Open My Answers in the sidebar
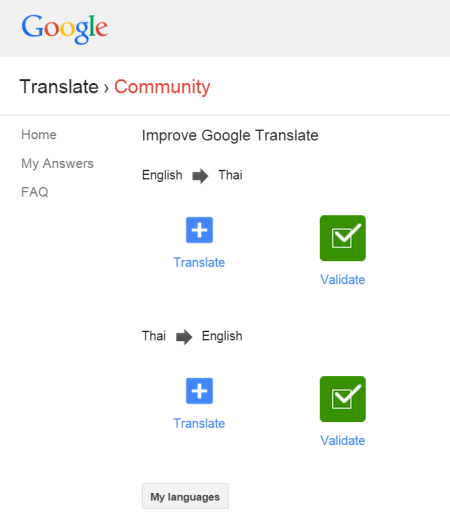Screen dimensions: 450x530 57,164
